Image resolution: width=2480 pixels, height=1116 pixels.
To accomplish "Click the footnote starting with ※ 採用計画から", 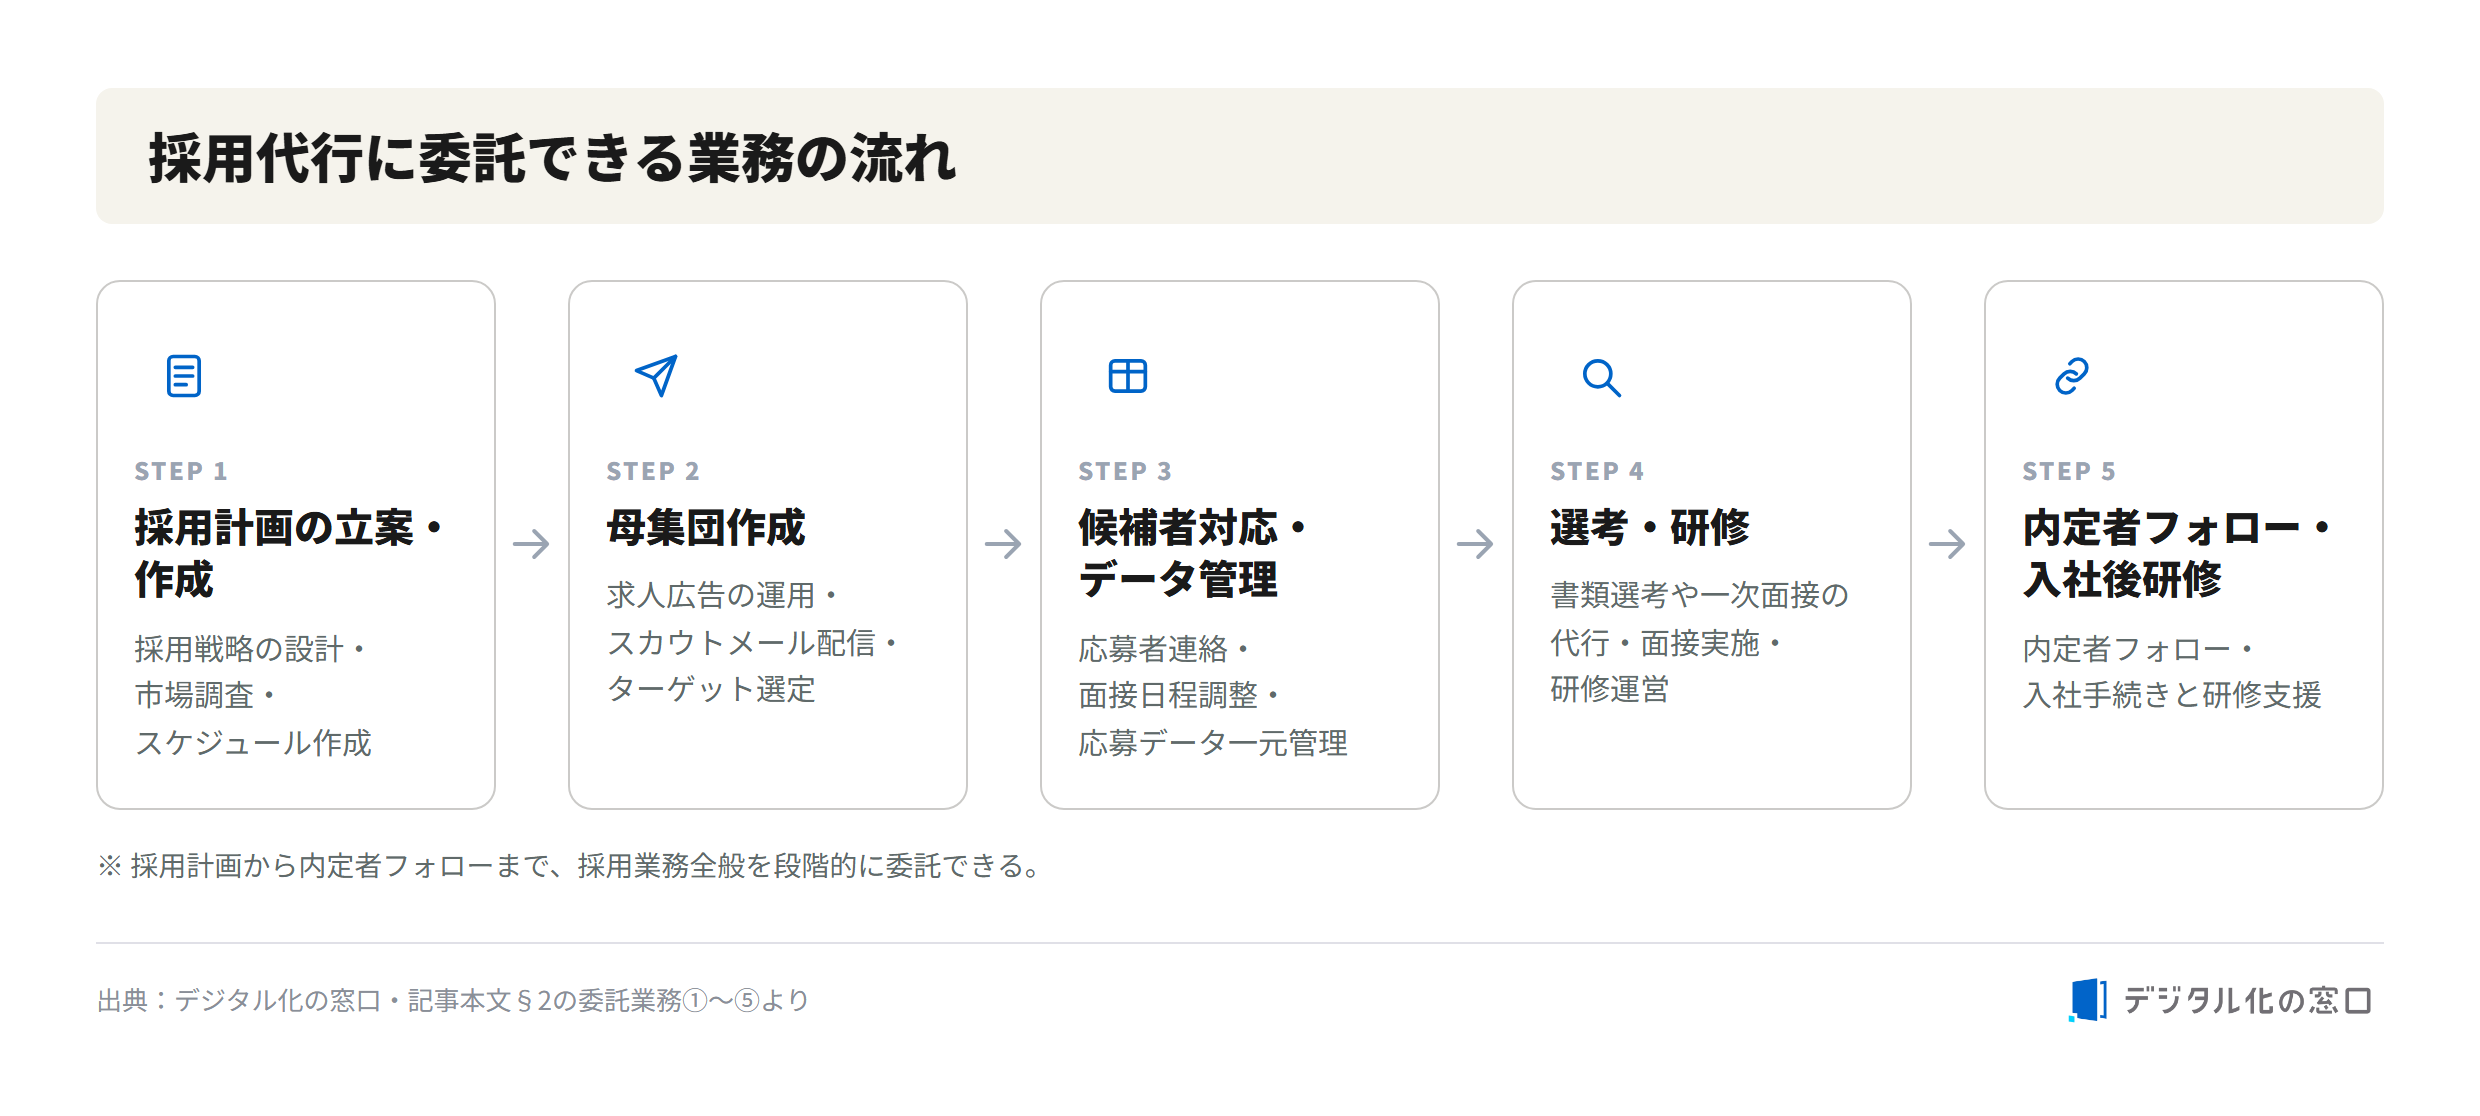I will point(572,866).
